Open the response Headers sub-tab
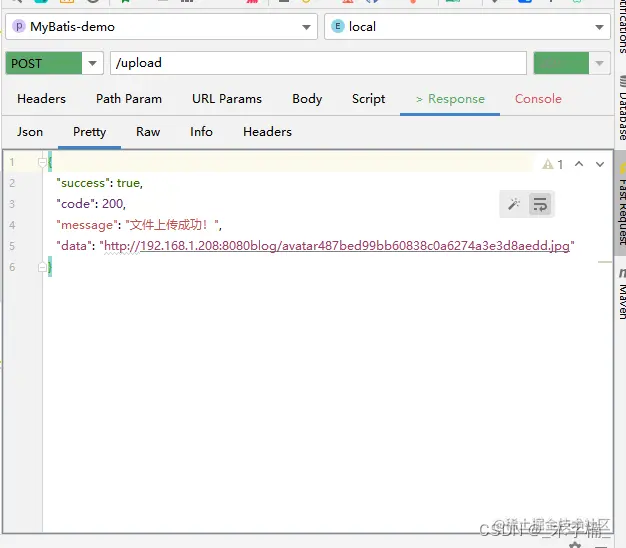The height and width of the screenshot is (548, 626). point(267,132)
